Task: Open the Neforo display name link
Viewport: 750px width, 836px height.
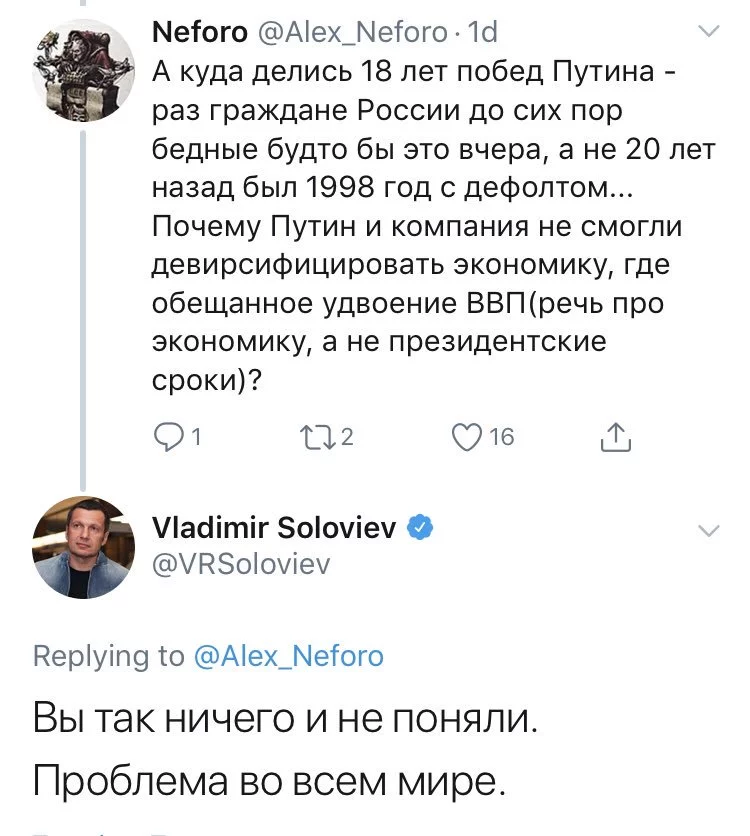Action: click(x=200, y=33)
